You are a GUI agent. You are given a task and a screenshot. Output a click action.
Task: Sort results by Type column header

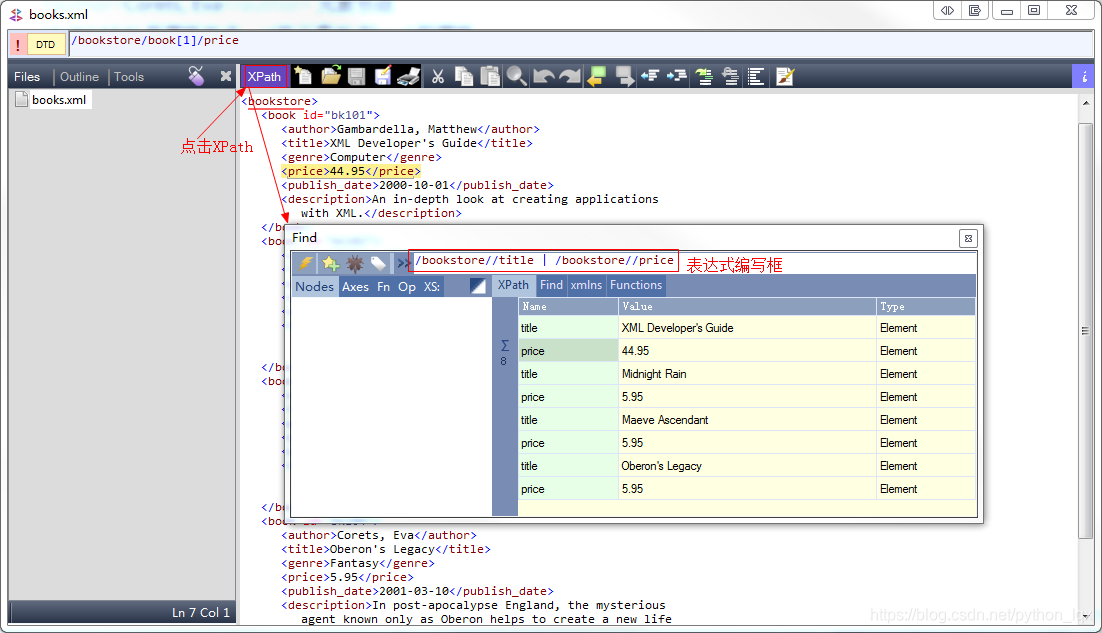(926, 306)
